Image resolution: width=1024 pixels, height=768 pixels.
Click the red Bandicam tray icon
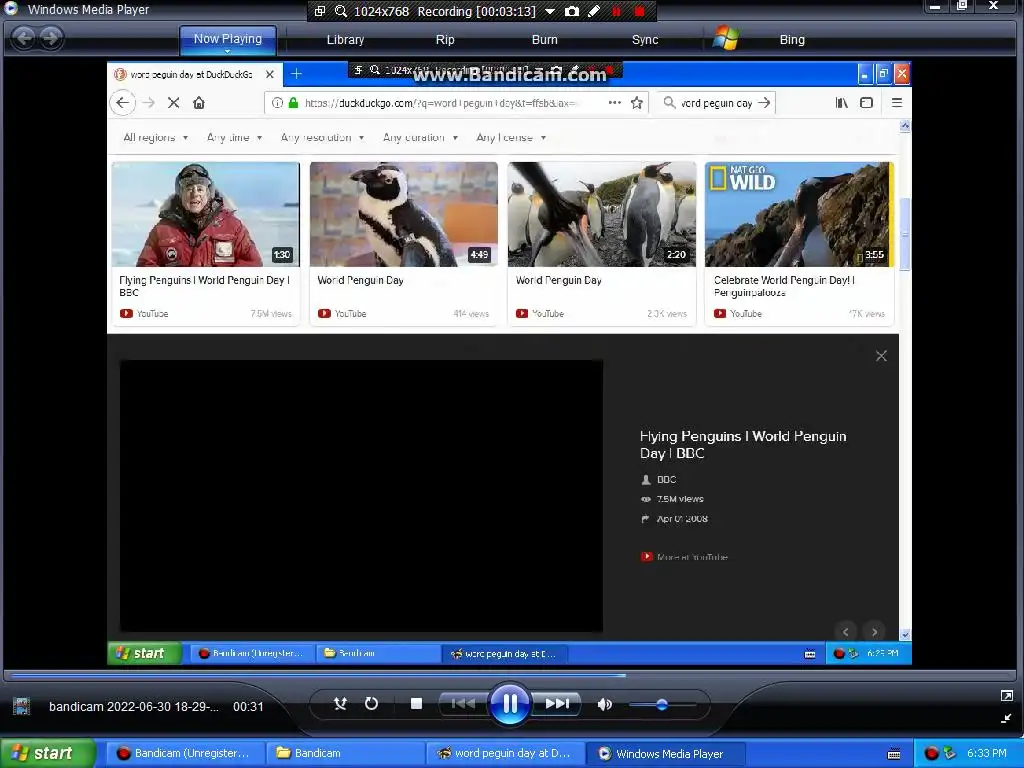tap(931, 754)
